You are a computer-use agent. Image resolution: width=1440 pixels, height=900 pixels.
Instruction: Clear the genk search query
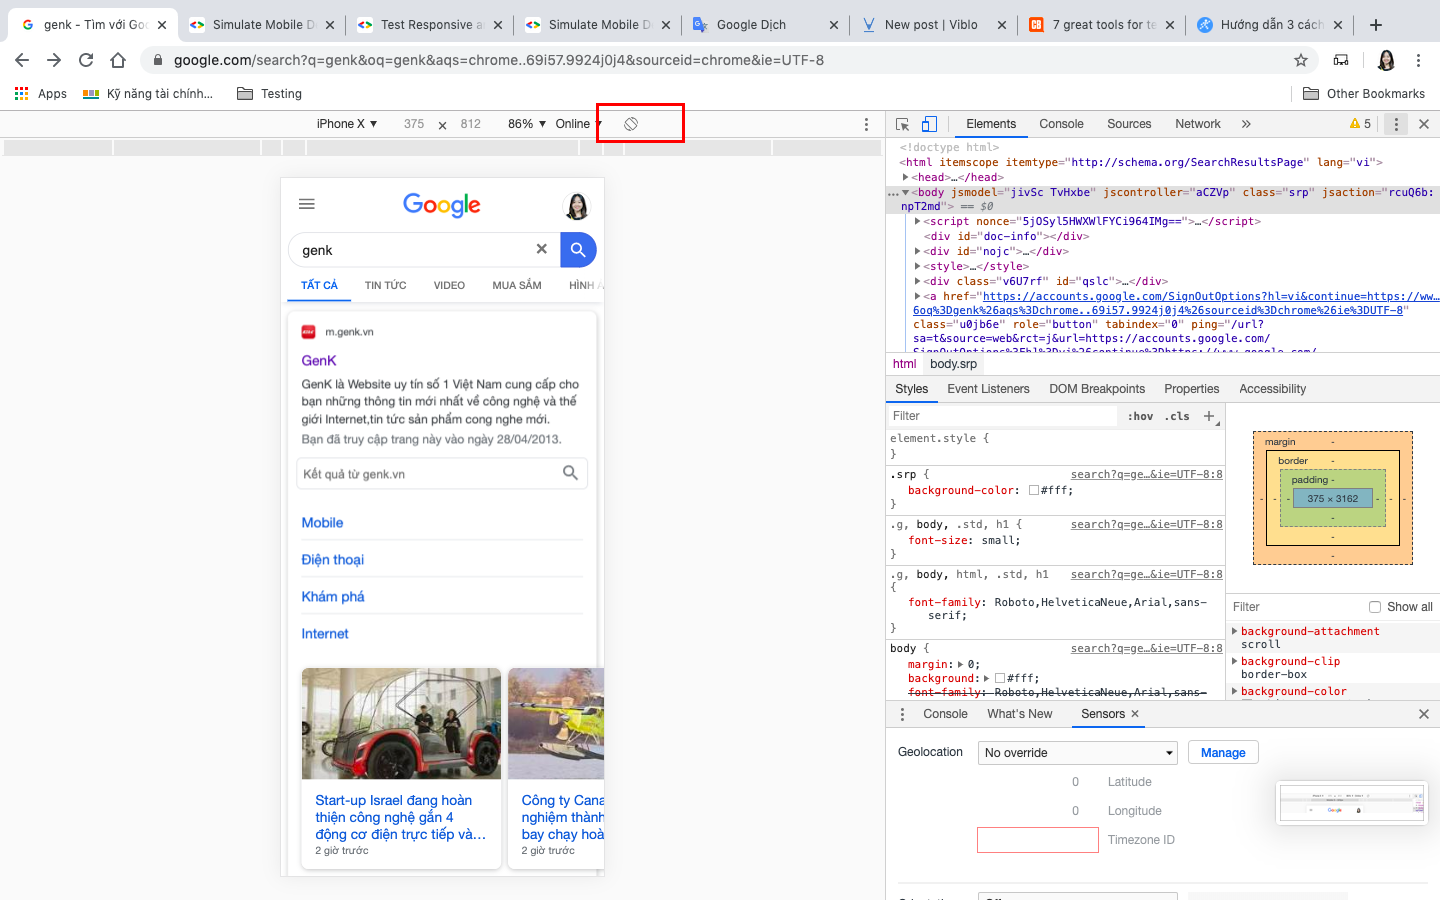tap(541, 249)
